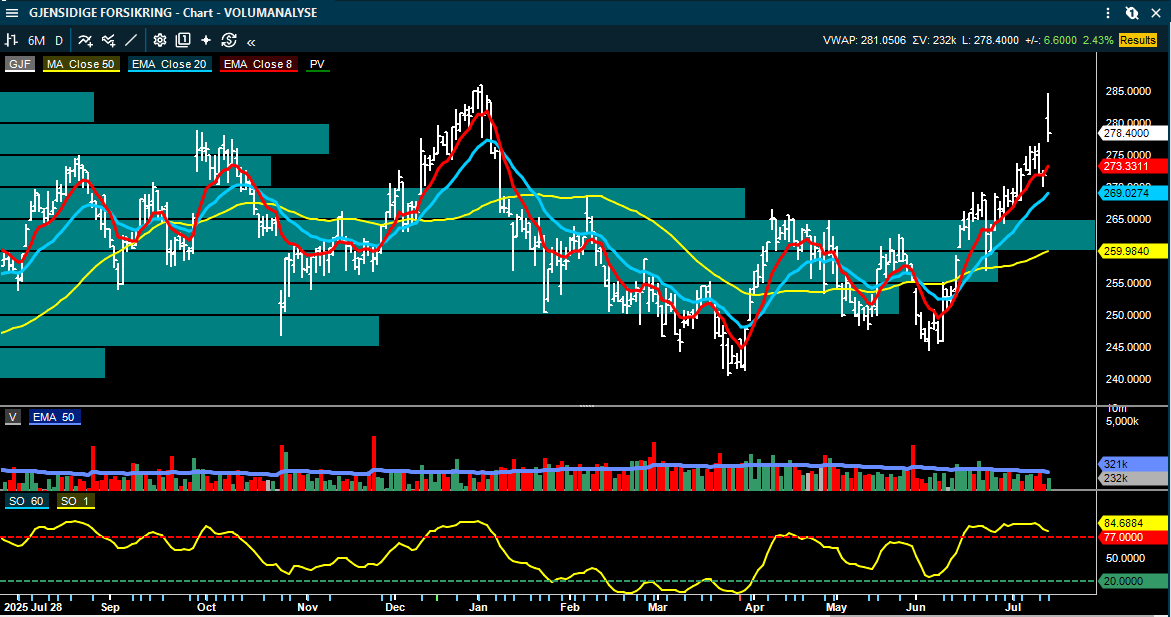
Task: Click the green 20.0000 level marker
Action: [1131, 581]
